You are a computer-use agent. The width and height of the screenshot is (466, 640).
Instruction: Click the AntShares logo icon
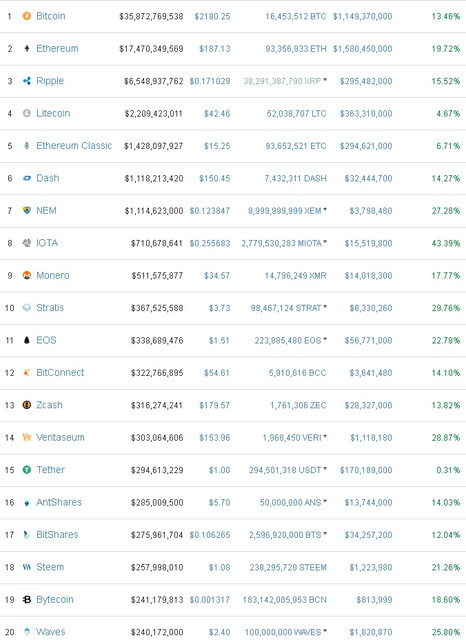point(27,502)
